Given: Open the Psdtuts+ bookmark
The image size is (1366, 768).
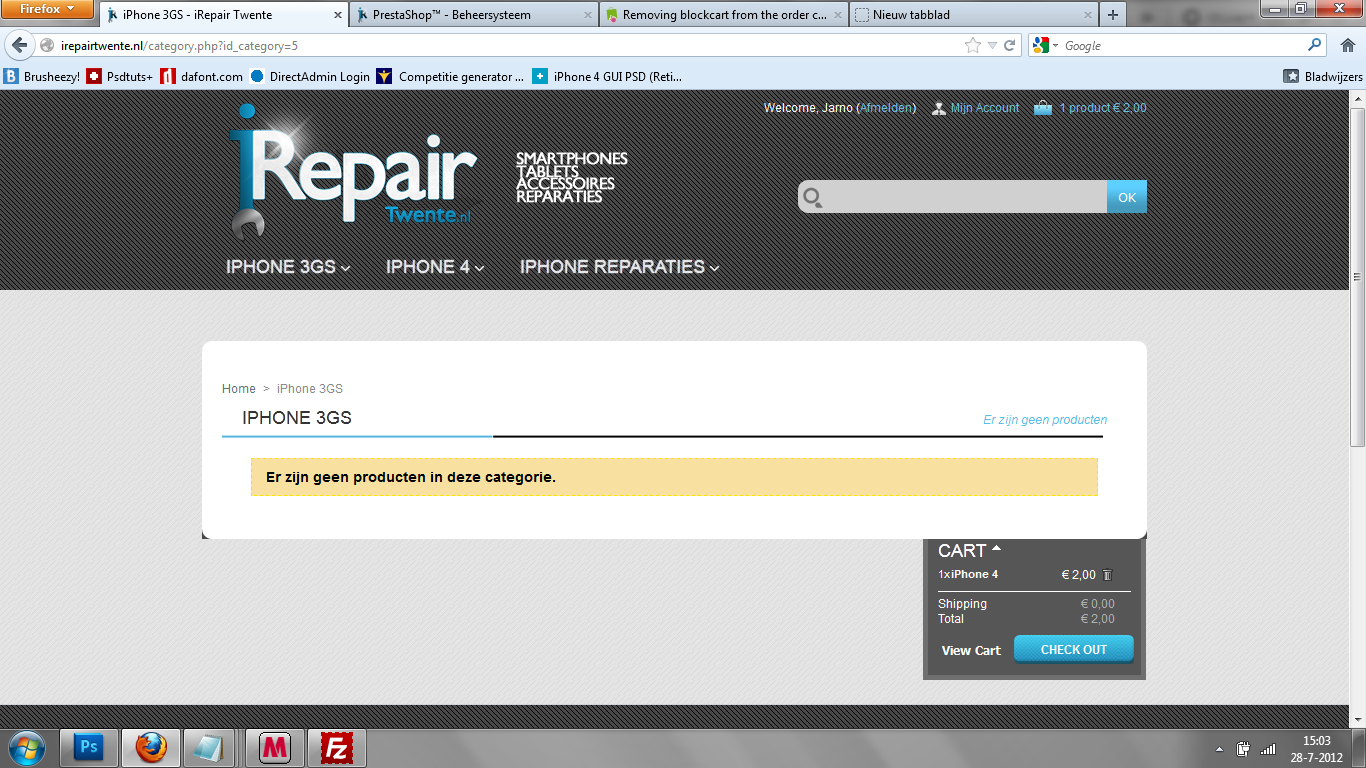Looking at the screenshot, I should tap(120, 76).
